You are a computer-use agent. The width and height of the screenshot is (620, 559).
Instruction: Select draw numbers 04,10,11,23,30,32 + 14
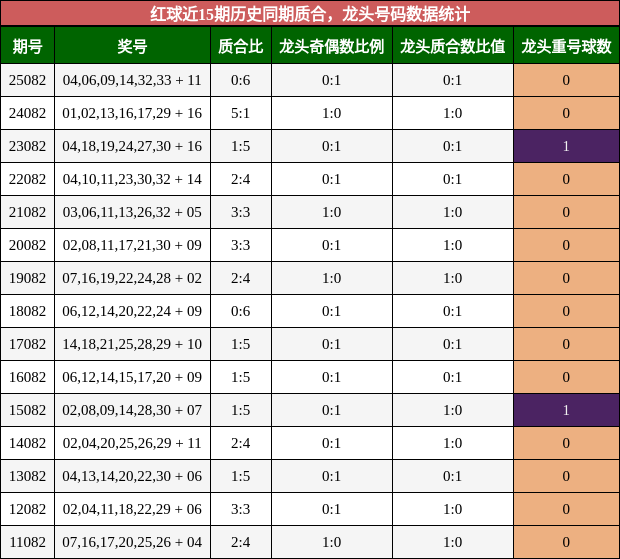pos(132,179)
